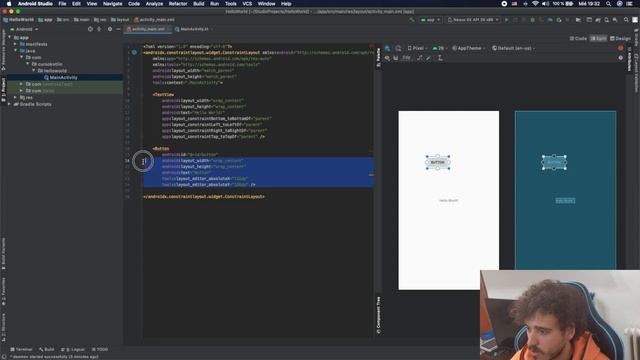
Task: Click the clear constraints icon
Action: pos(420,58)
